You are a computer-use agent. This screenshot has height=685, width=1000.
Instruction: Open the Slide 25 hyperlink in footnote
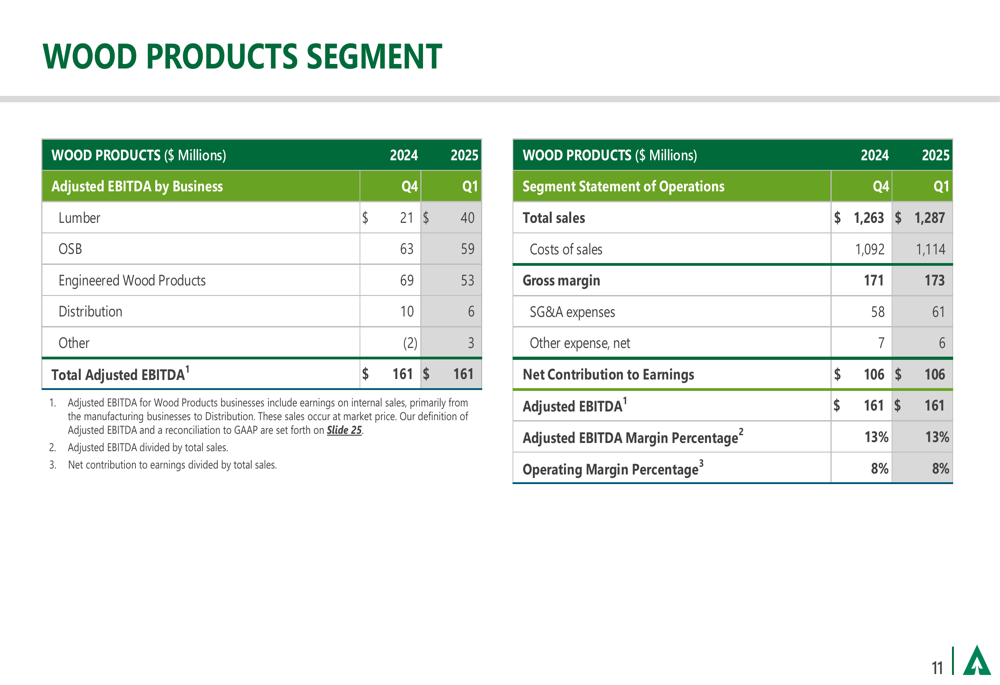[x=344, y=431]
